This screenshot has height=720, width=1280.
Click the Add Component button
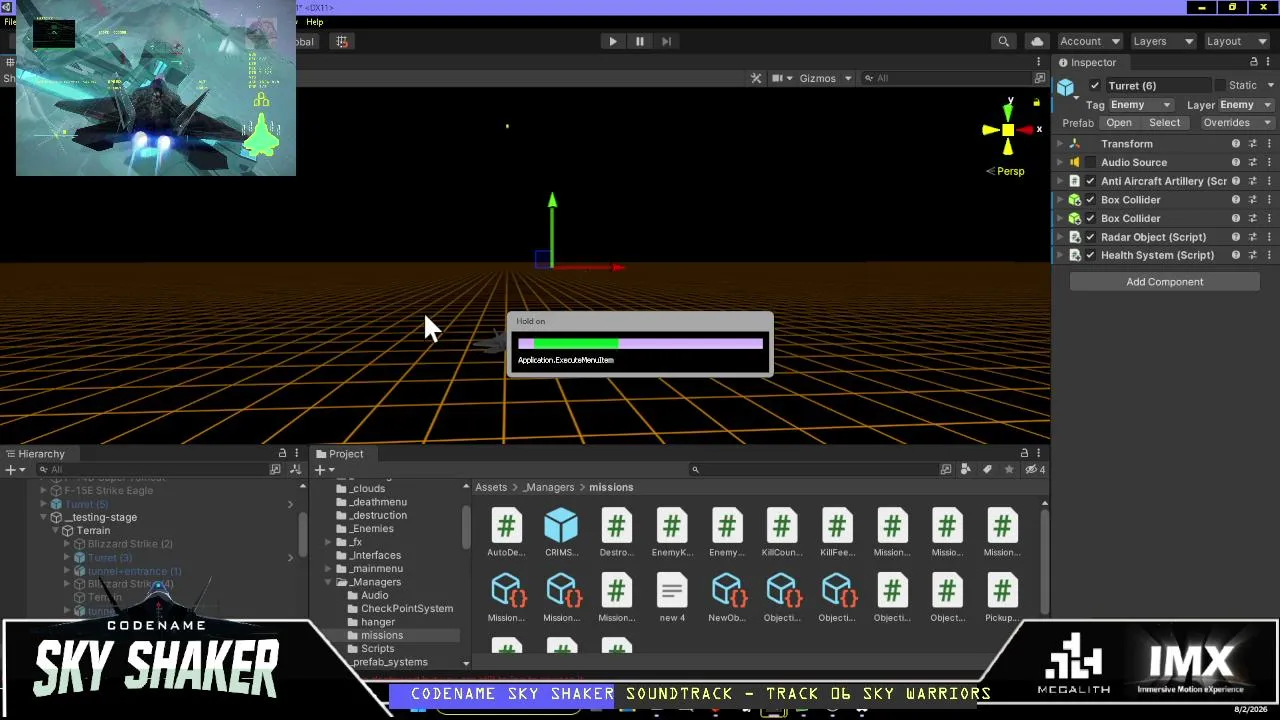point(1165,282)
